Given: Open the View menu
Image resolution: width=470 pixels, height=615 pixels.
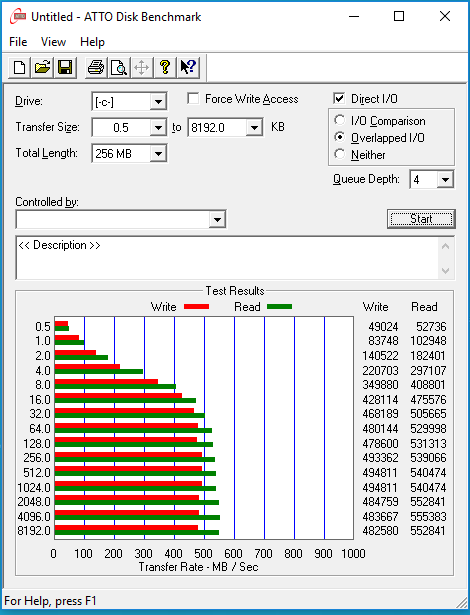Looking at the screenshot, I should point(53,42).
